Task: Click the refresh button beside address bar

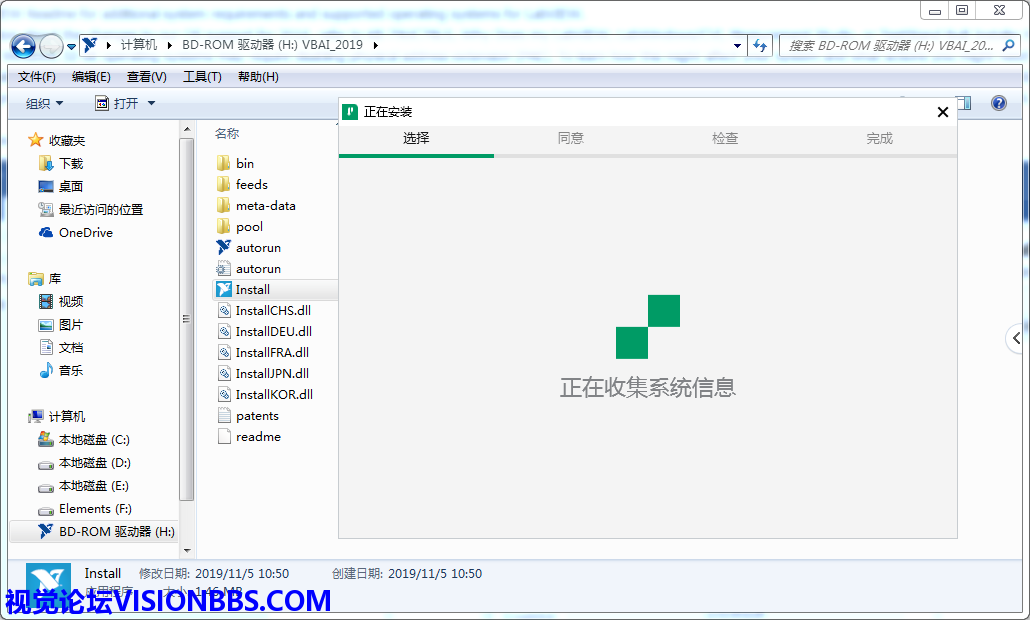Action: [760, 46]
